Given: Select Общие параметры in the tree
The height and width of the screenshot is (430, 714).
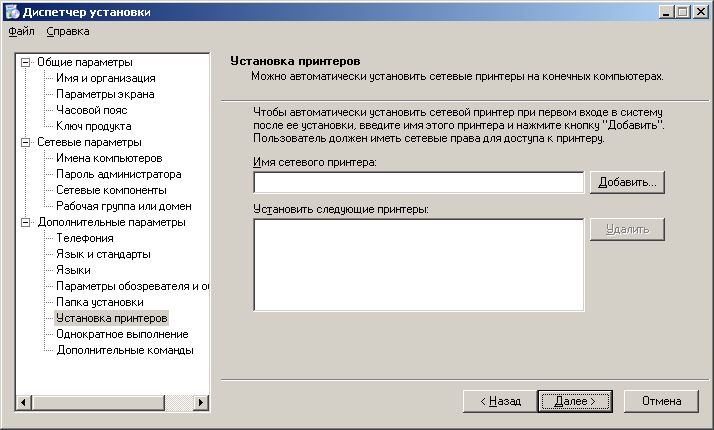Looking at the screenshot, I should pyautogui.click(x=85, y=62).
